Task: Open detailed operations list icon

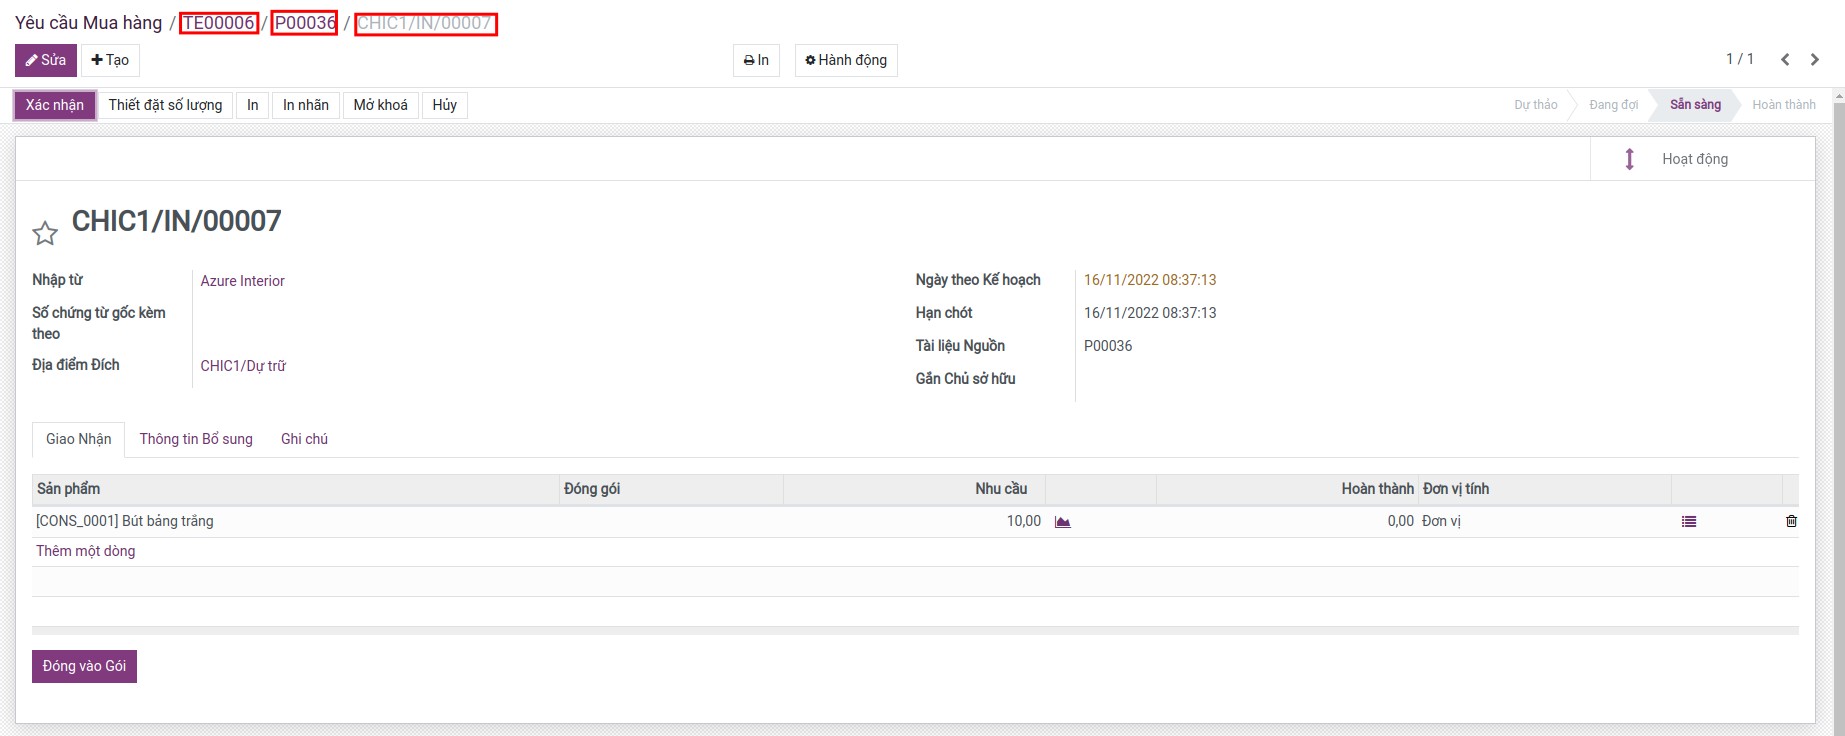Action: click(x=1689, y=522)
